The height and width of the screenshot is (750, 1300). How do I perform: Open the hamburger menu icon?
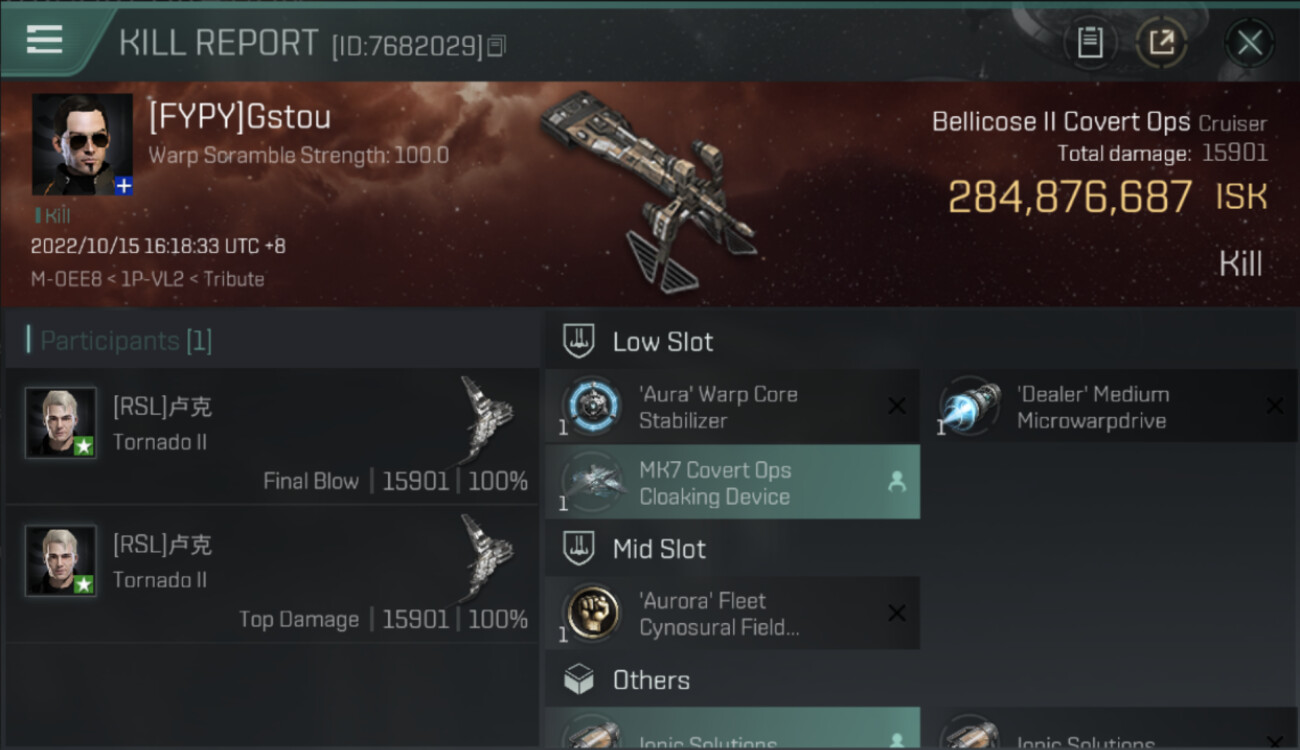coord(45,40)
